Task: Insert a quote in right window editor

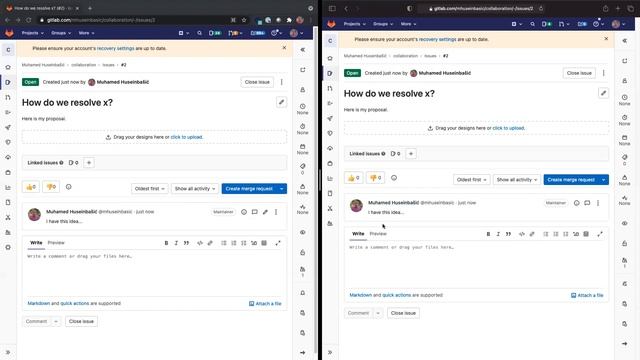Action: 509,234
